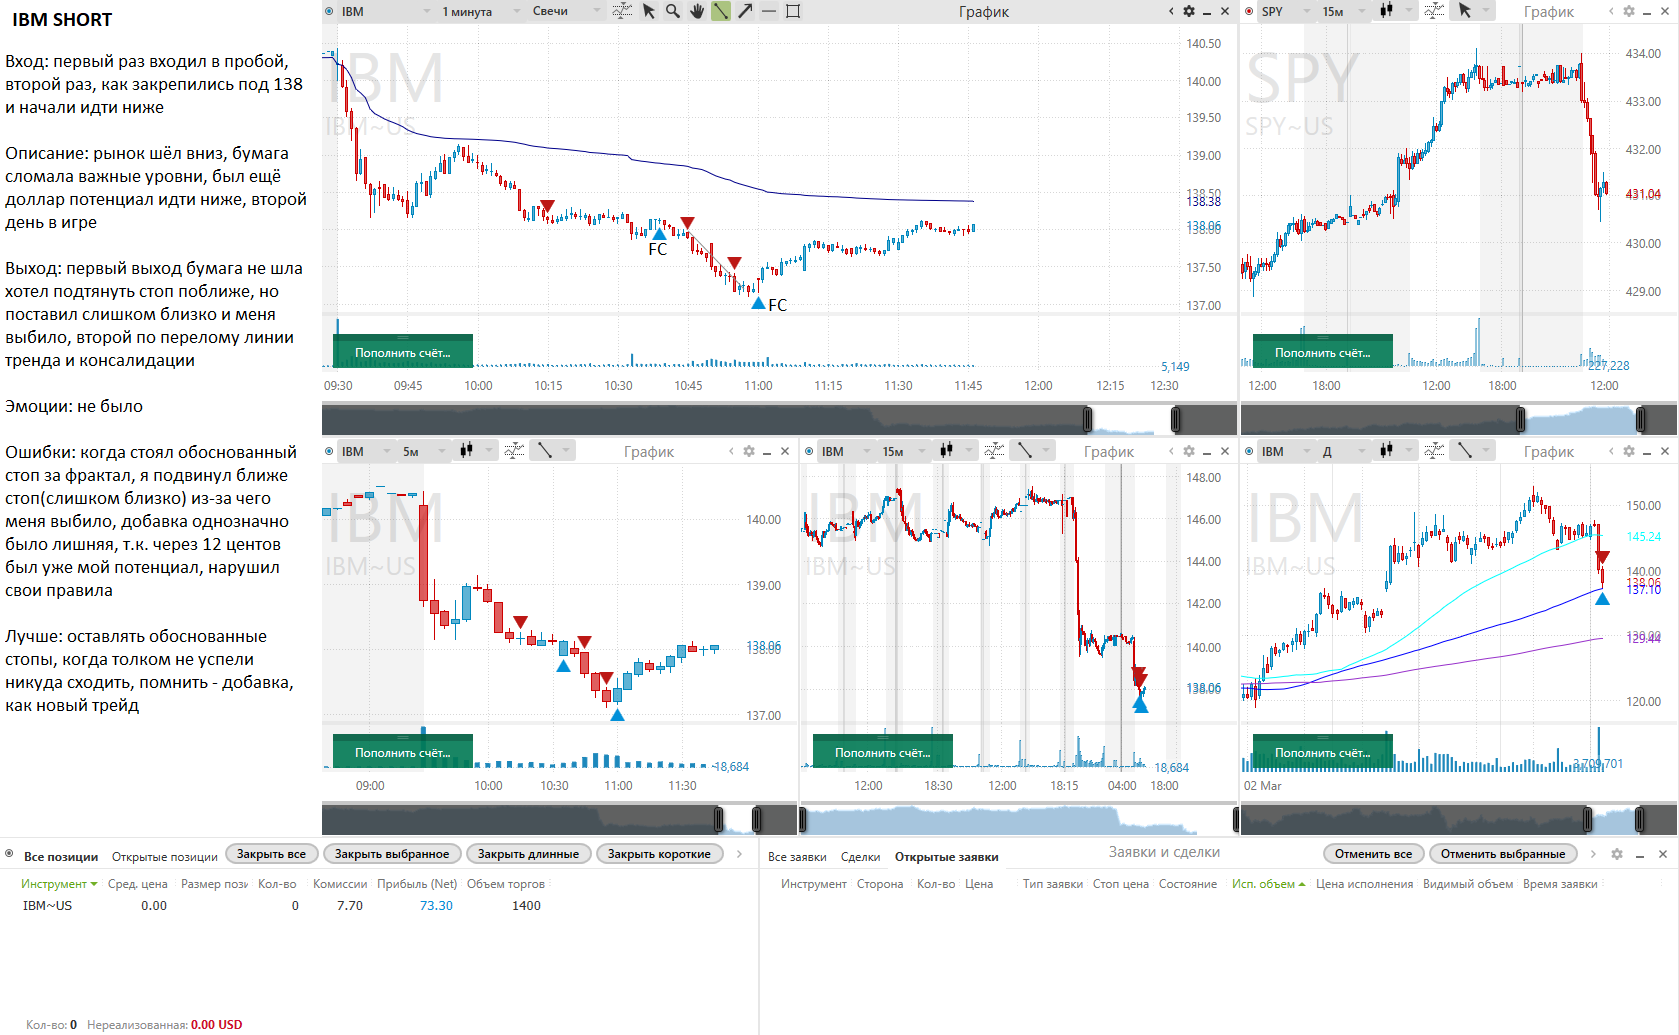Image resolution: width=1679 pixels, height=1035 pixels.
Task: Open settings gear of the IBM 15м chart
Action: (1189, 451)
